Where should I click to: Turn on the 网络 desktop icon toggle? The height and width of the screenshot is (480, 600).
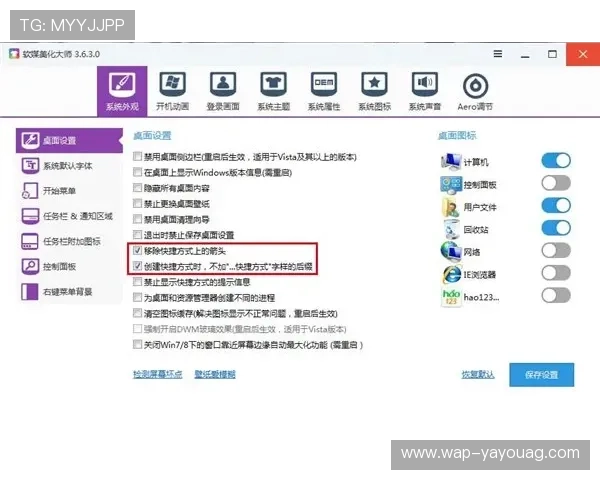pyautogui.click(x=556, y=251)
